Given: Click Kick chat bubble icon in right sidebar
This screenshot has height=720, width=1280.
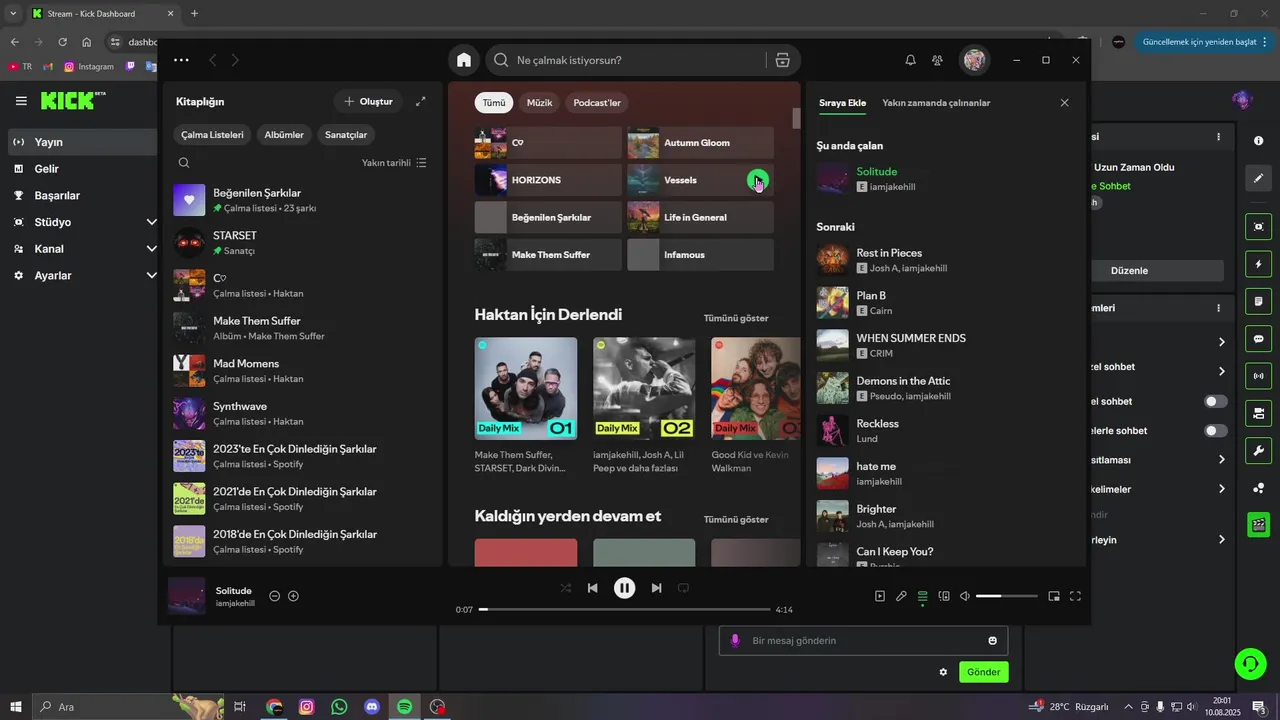Looking at the screenshot, I should tap(1259, 339).
